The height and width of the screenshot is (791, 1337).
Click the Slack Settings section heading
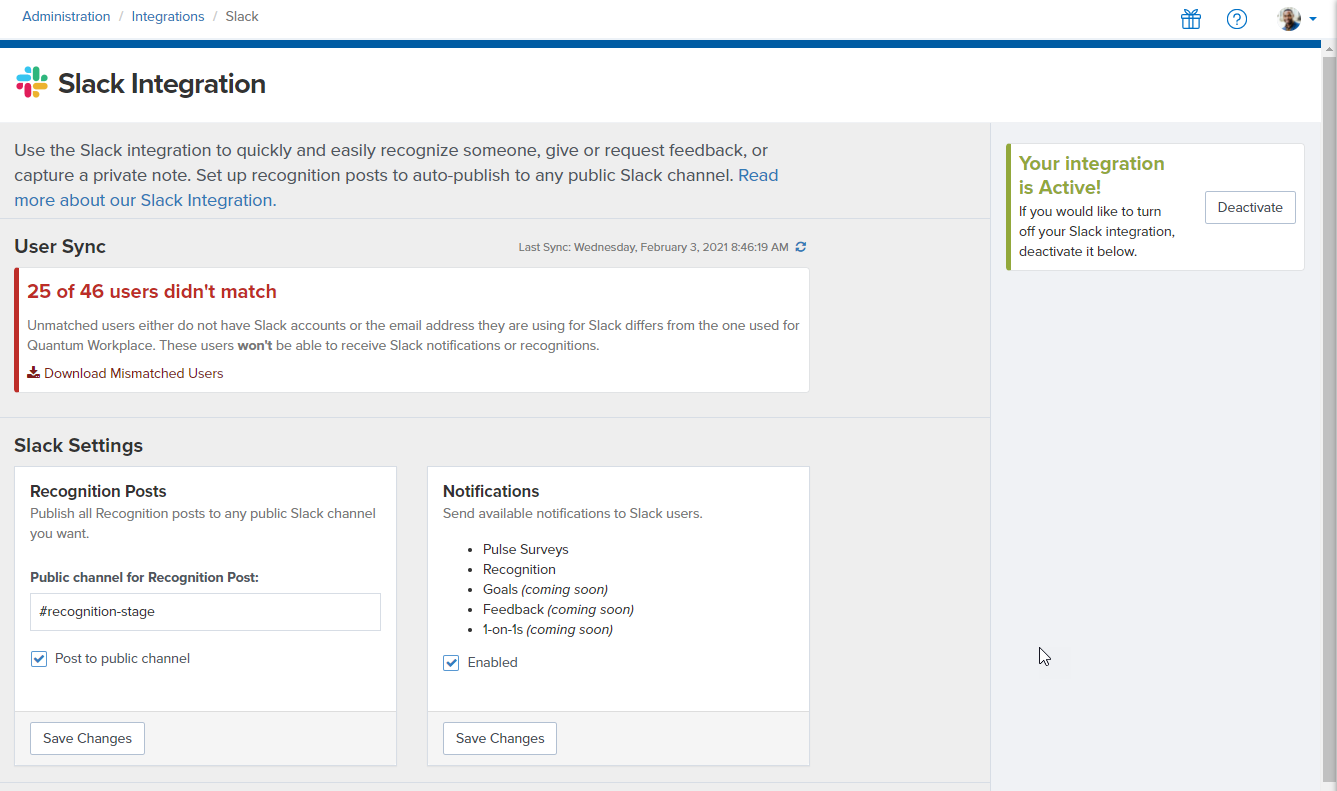click(79, 445)
